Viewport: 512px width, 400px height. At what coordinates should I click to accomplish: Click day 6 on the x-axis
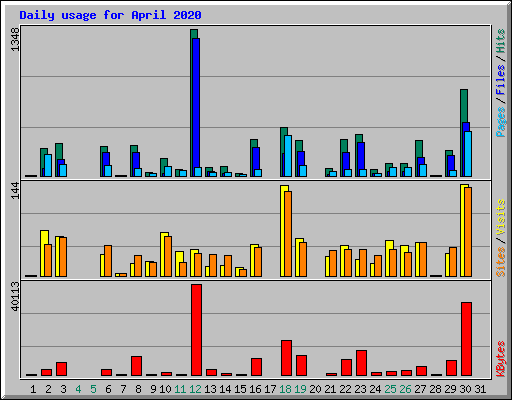tap(108, 389)
